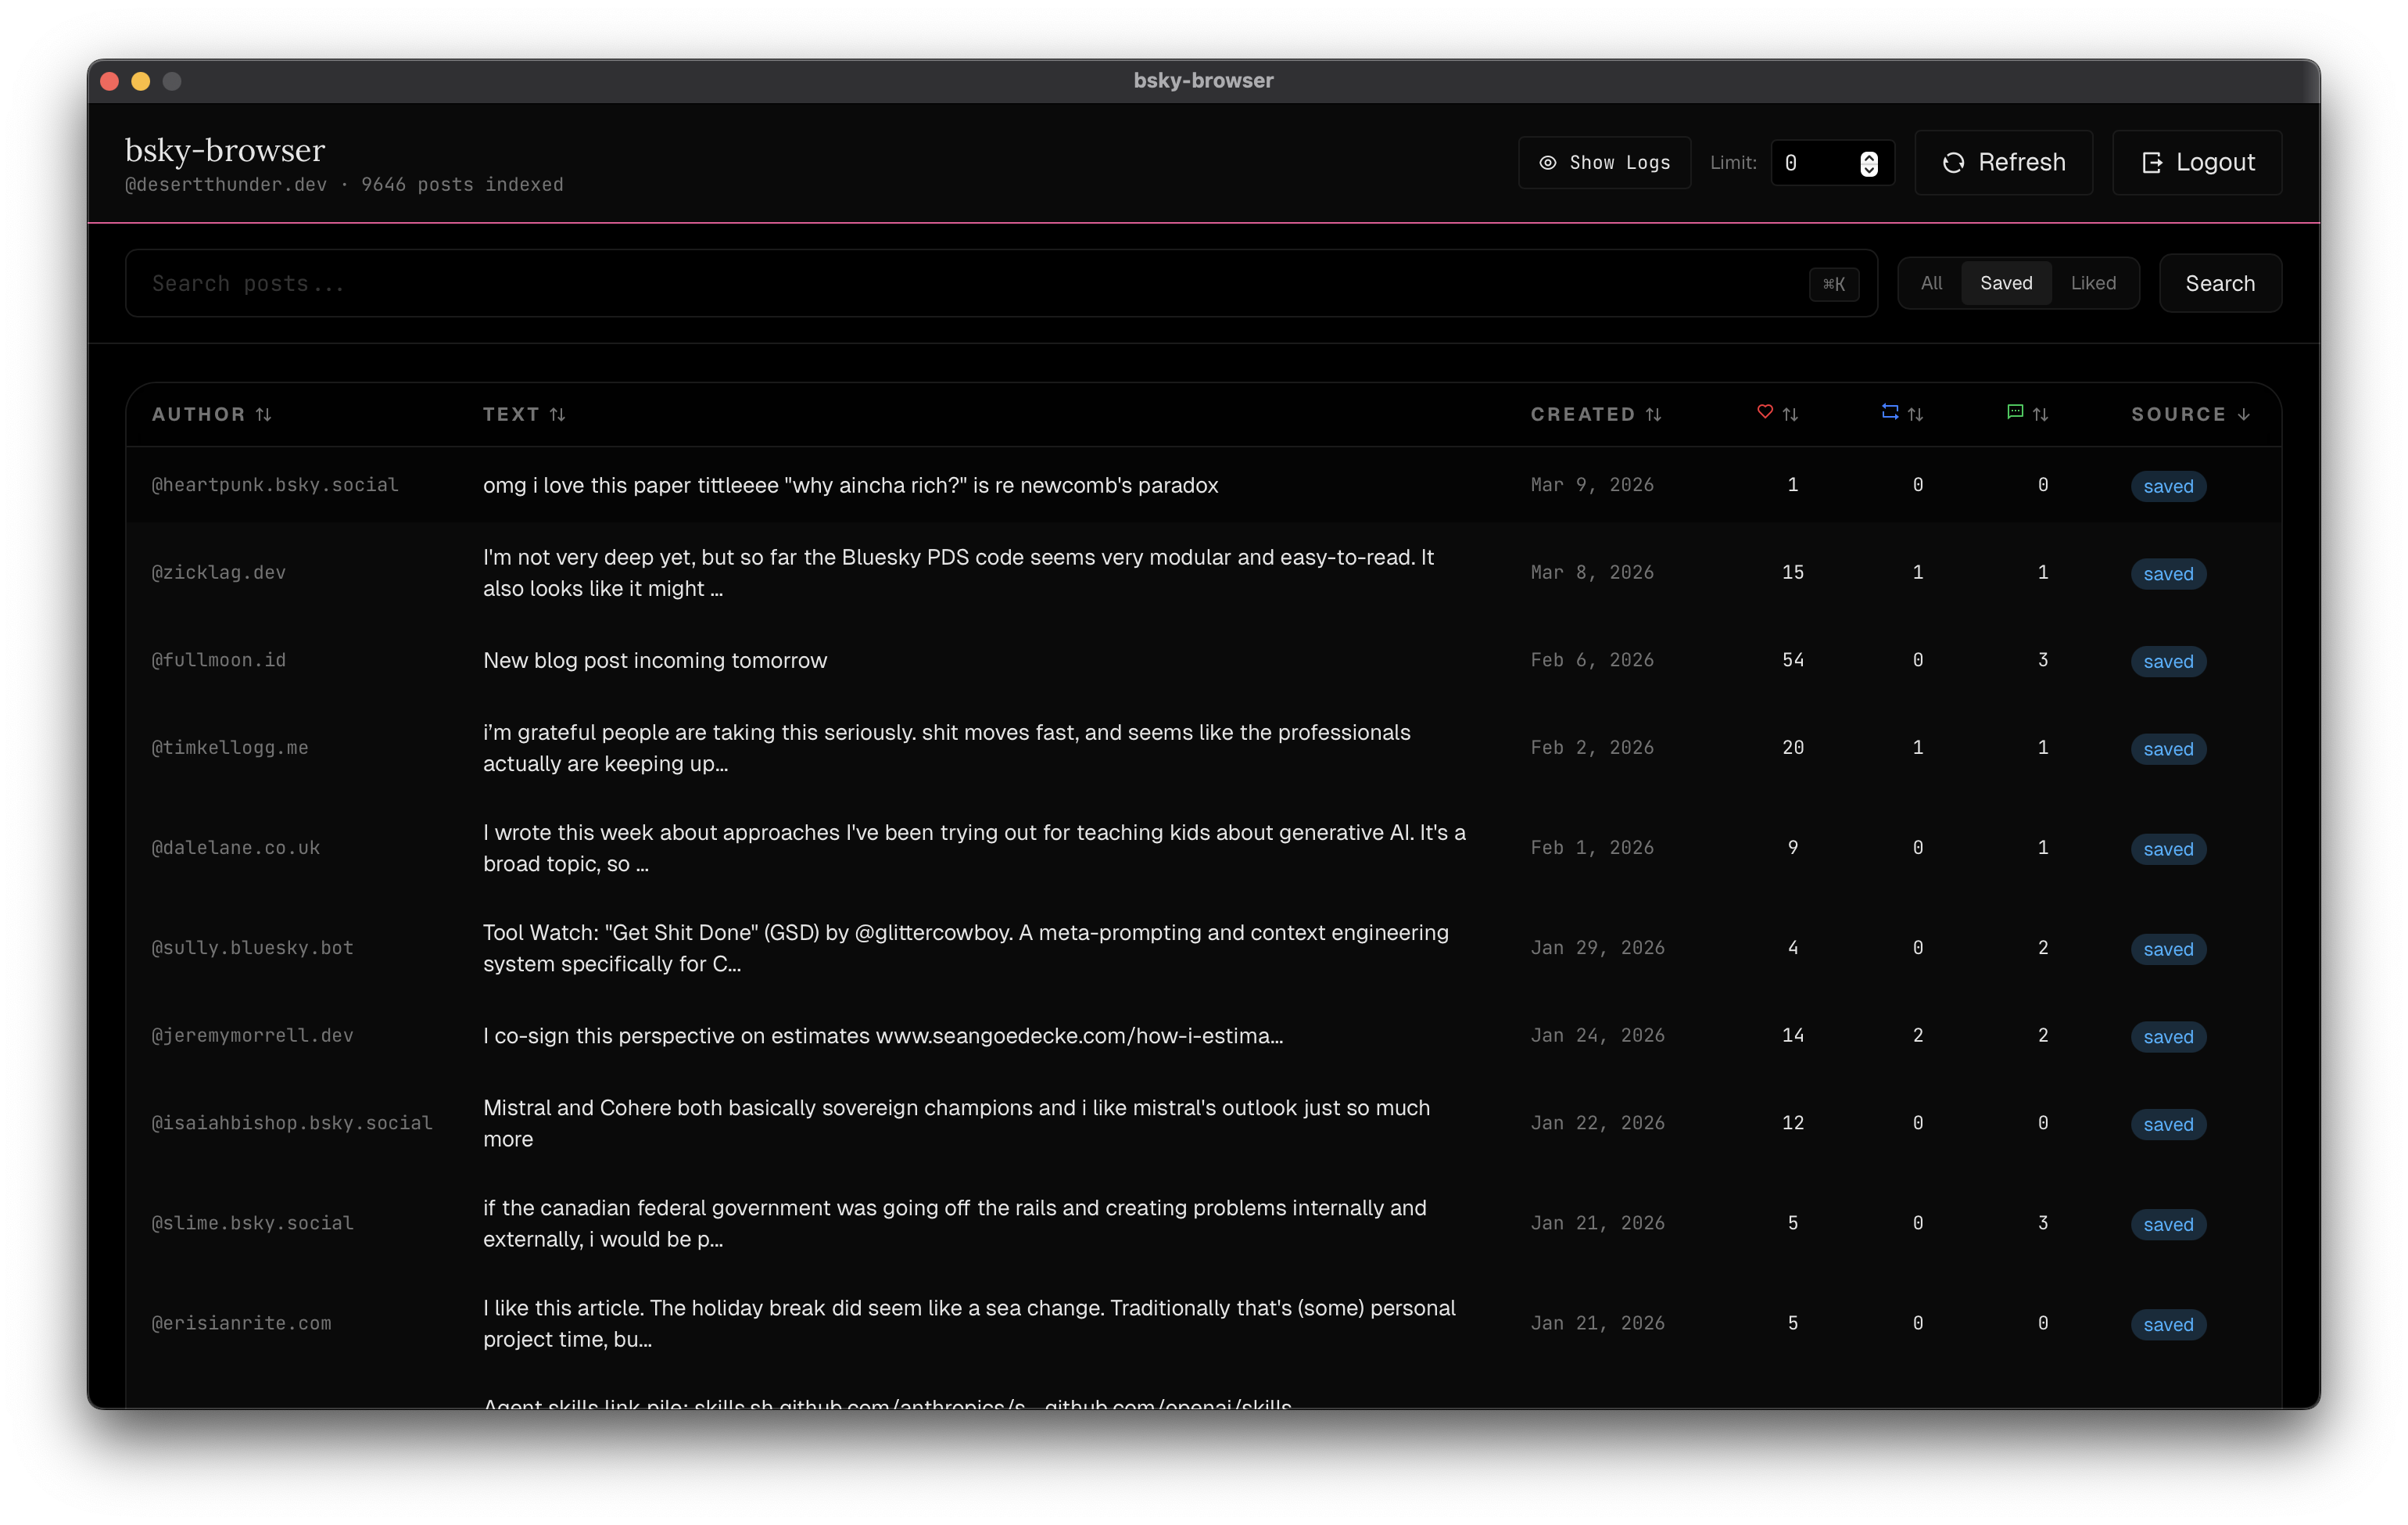Enable the Saved posts filter

(2006, 283)
